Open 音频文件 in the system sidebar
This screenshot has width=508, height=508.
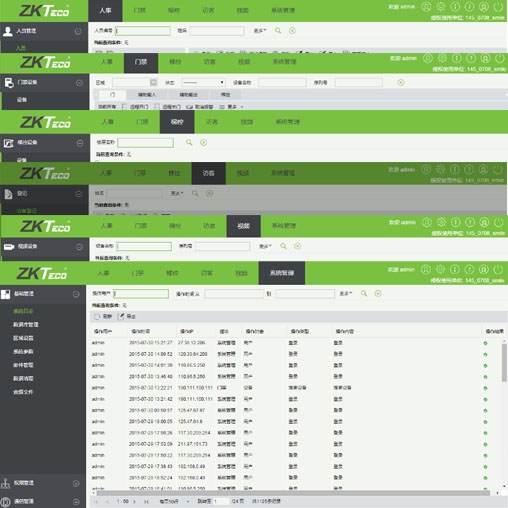(x=23, y=392)
